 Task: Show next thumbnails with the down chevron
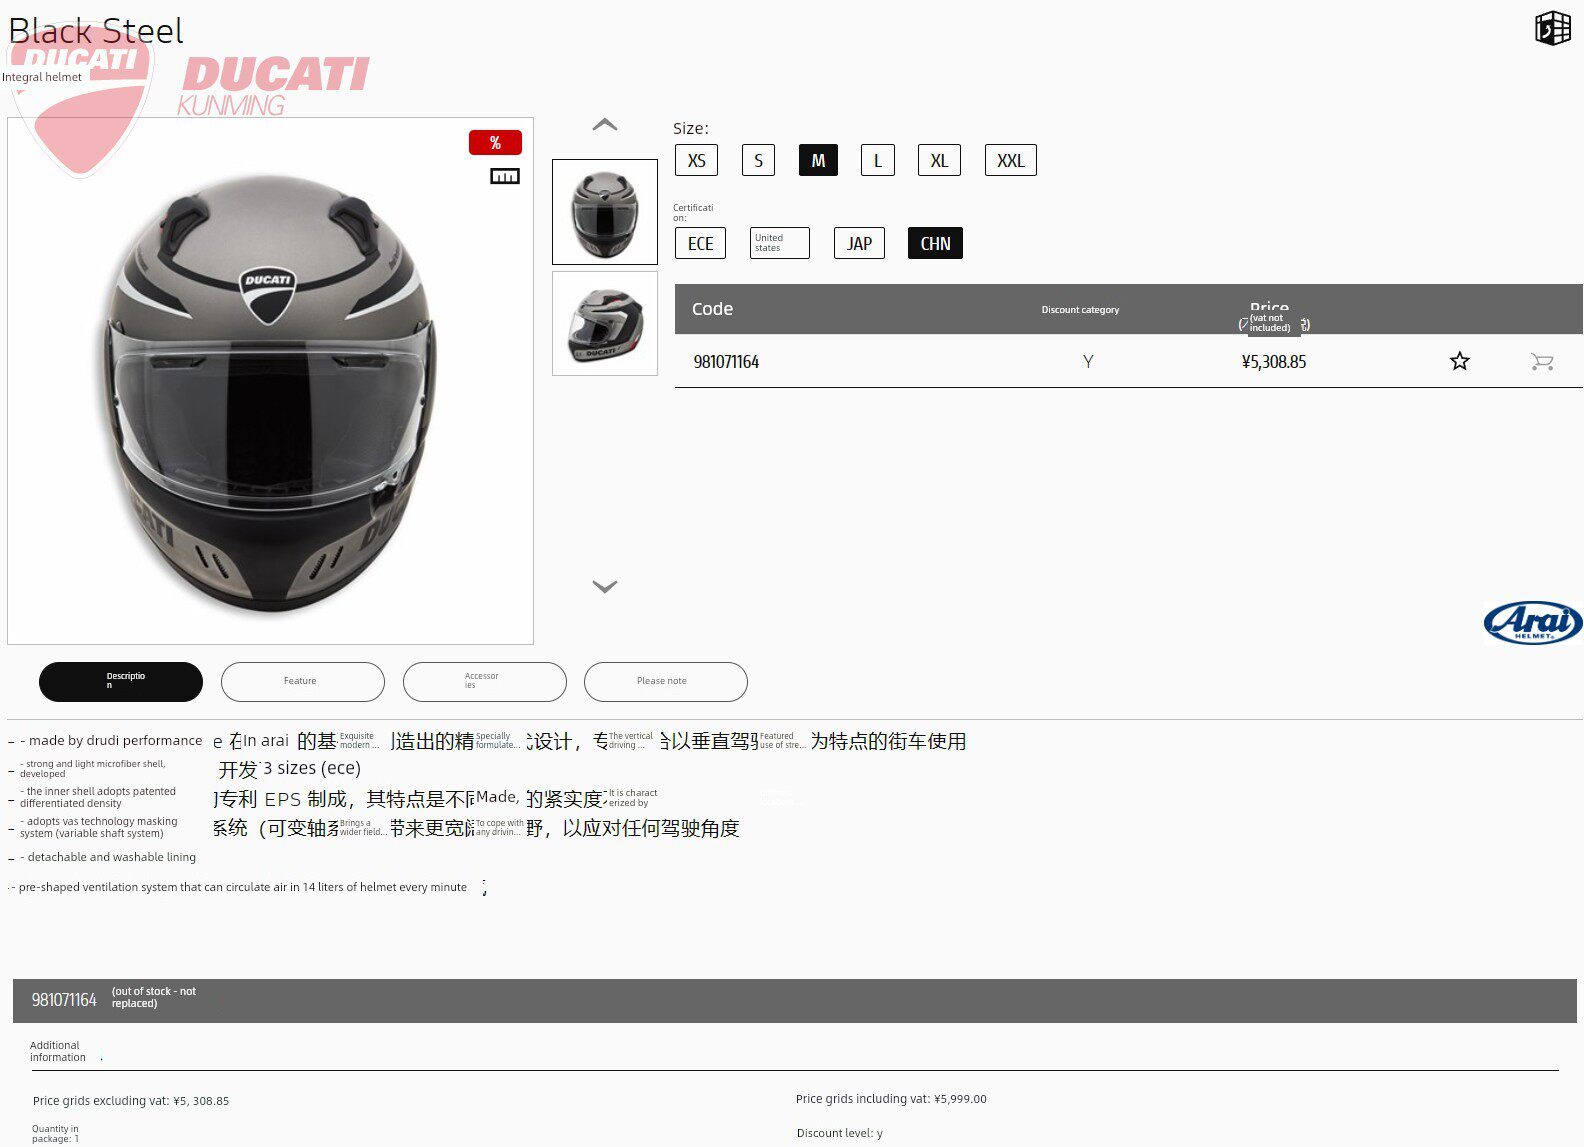(x=605, y=587)
